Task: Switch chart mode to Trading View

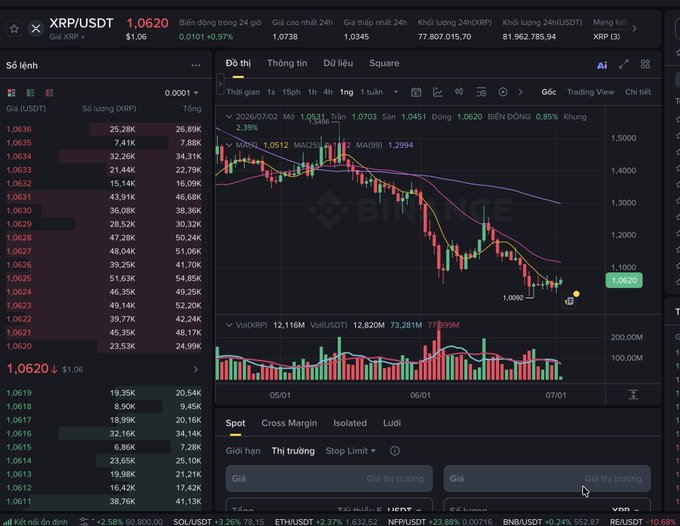Action: (591, 92)
